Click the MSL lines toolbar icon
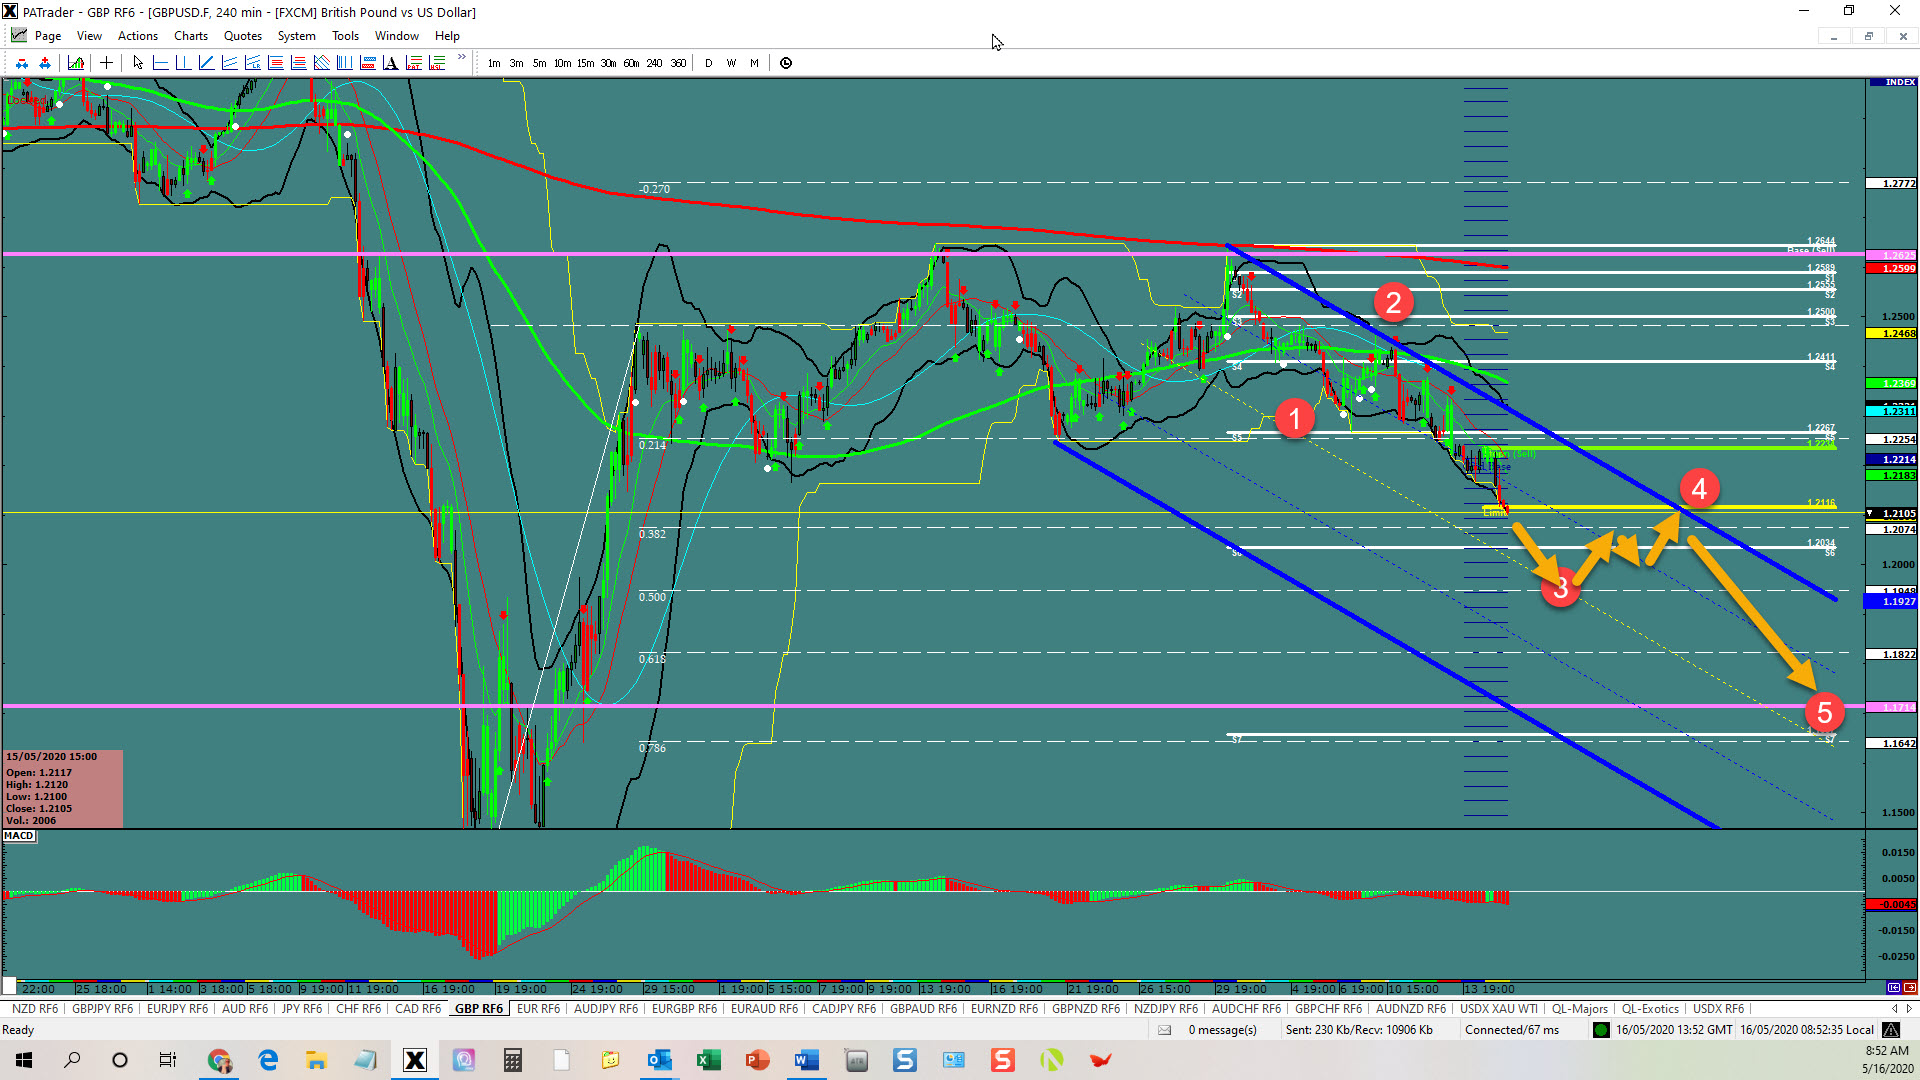This screenshot has height=1080, width=1920. (437, 63)
